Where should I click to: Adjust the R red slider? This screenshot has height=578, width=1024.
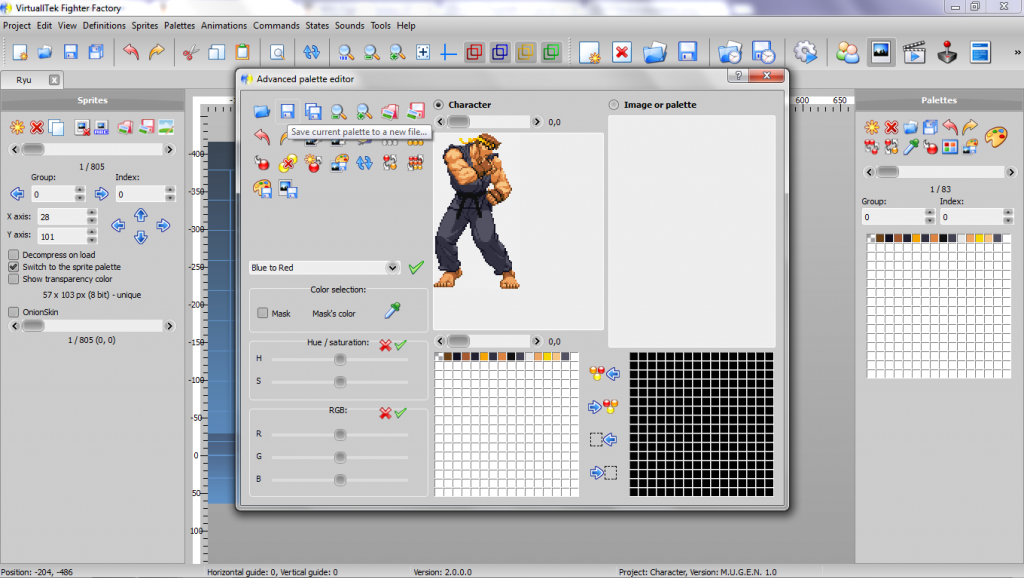[x=340, y=434]
